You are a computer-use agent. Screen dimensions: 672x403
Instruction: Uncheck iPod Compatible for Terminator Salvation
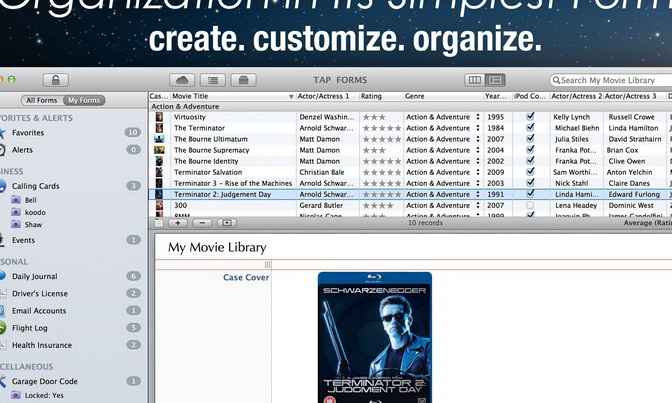530,171
